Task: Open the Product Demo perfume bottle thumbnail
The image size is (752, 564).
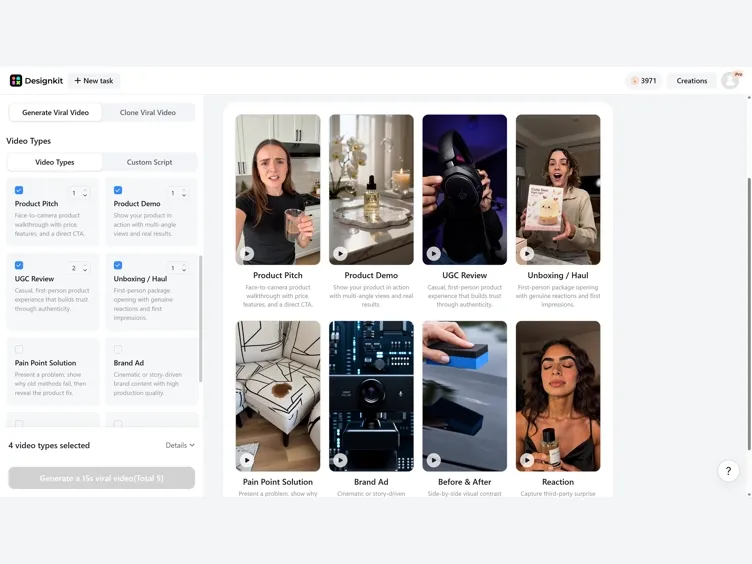Action: point(371,189)
